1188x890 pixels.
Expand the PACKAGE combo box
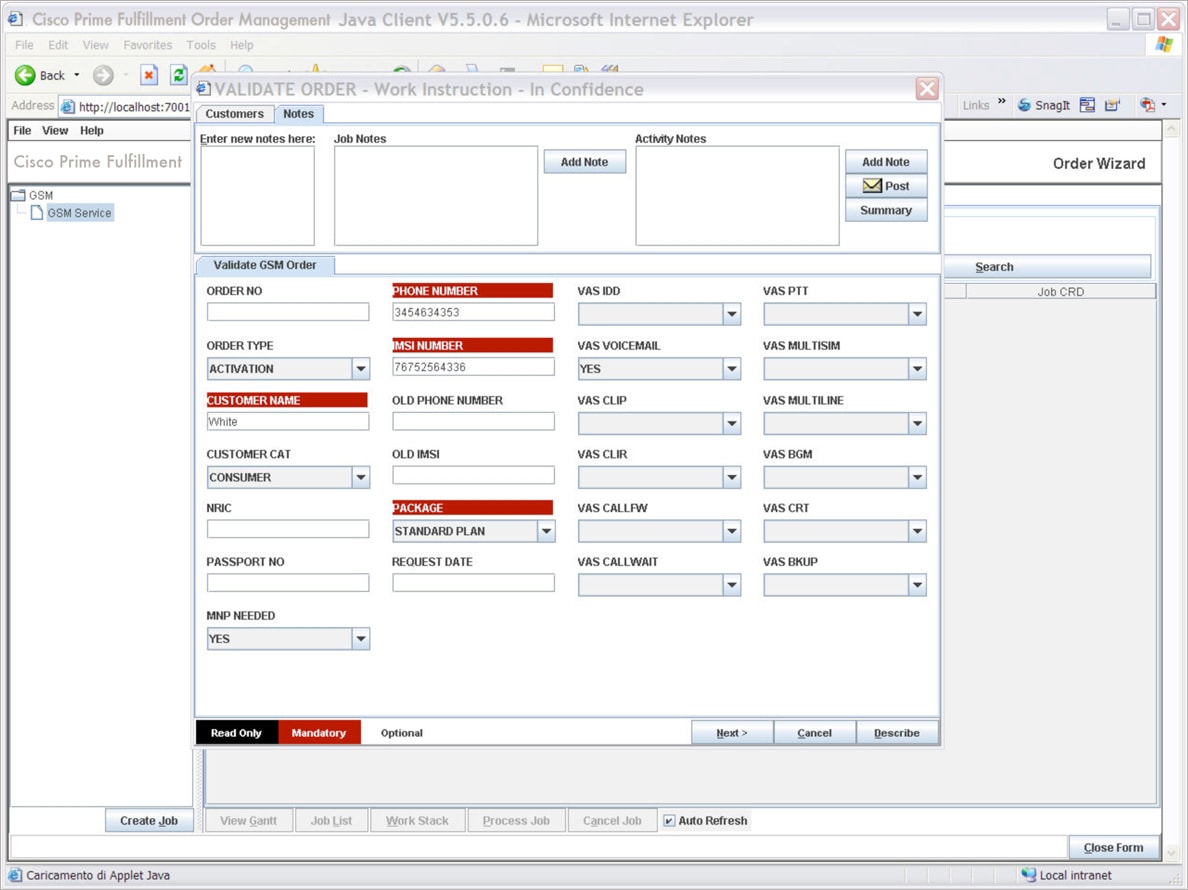tap(546, 532)
